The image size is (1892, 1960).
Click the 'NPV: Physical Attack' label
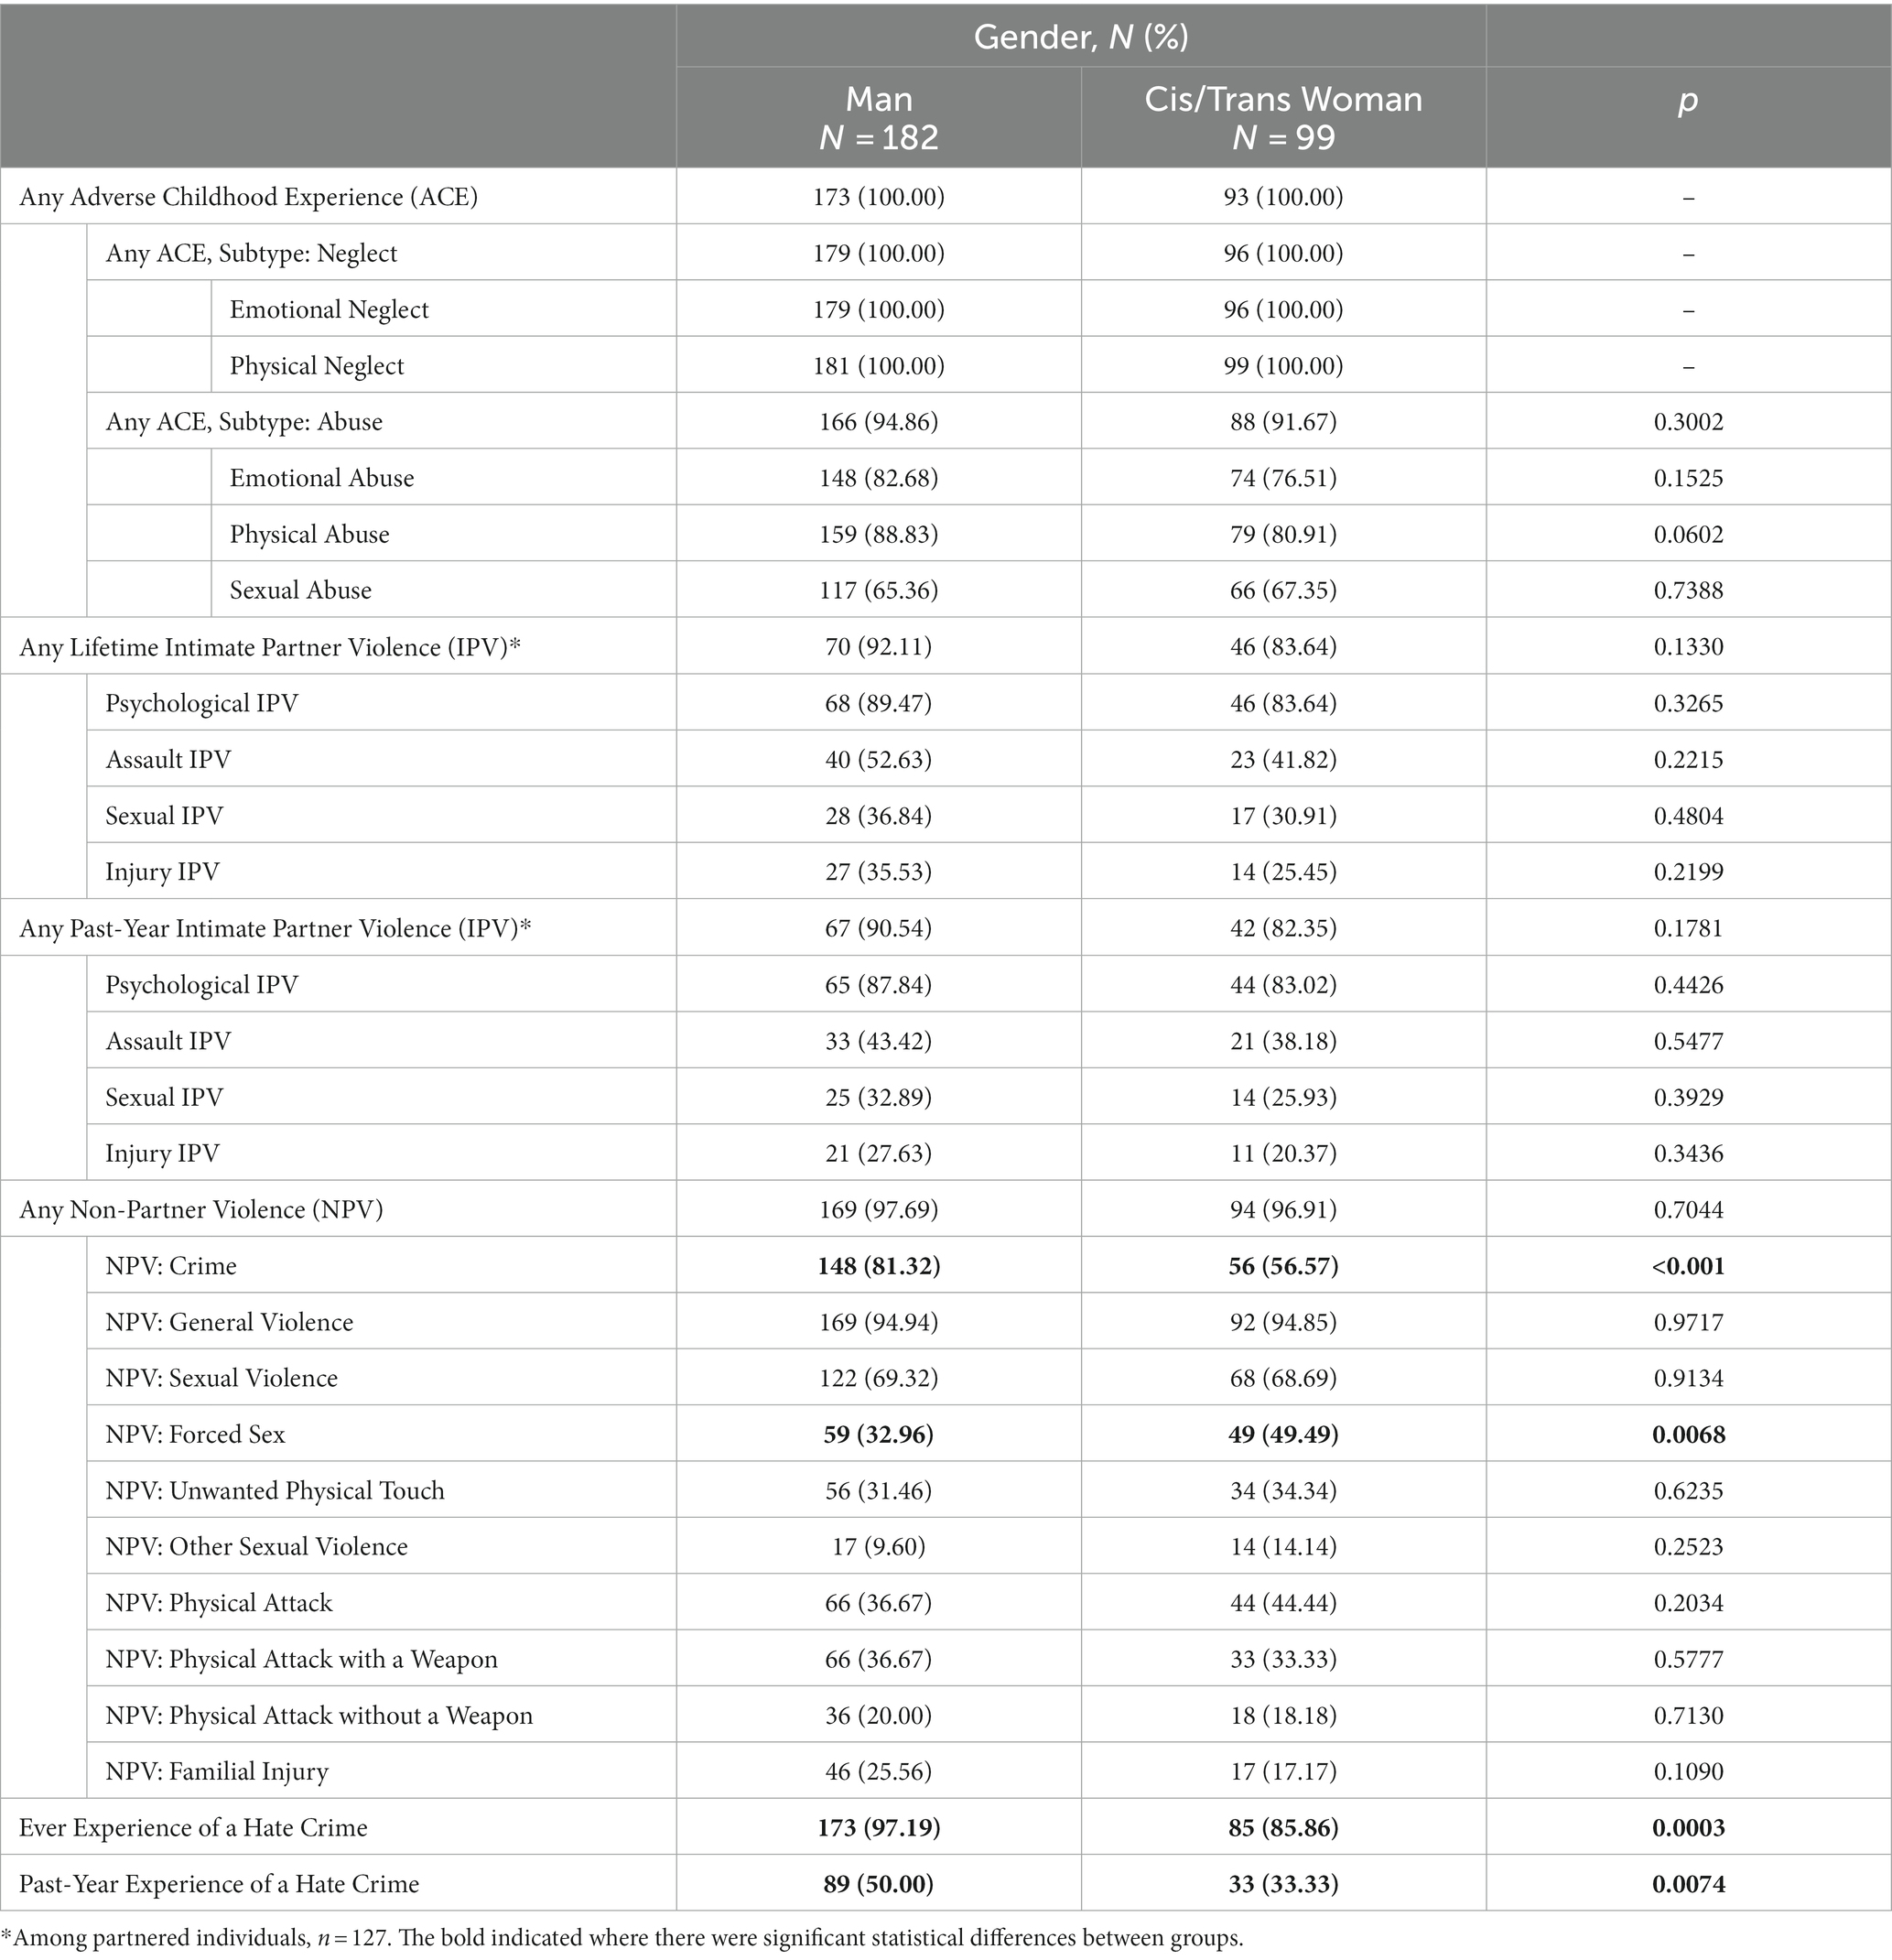point(218,1603)
